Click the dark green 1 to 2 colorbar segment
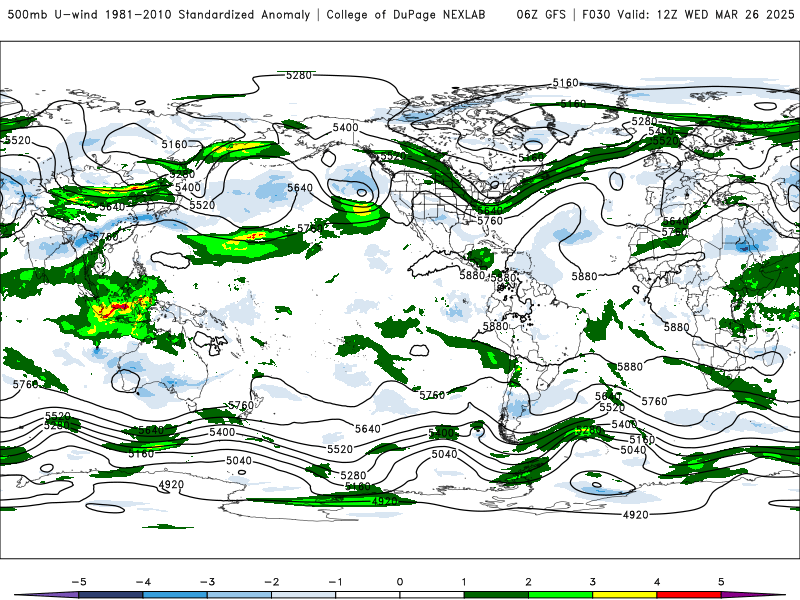 (496, 595)
